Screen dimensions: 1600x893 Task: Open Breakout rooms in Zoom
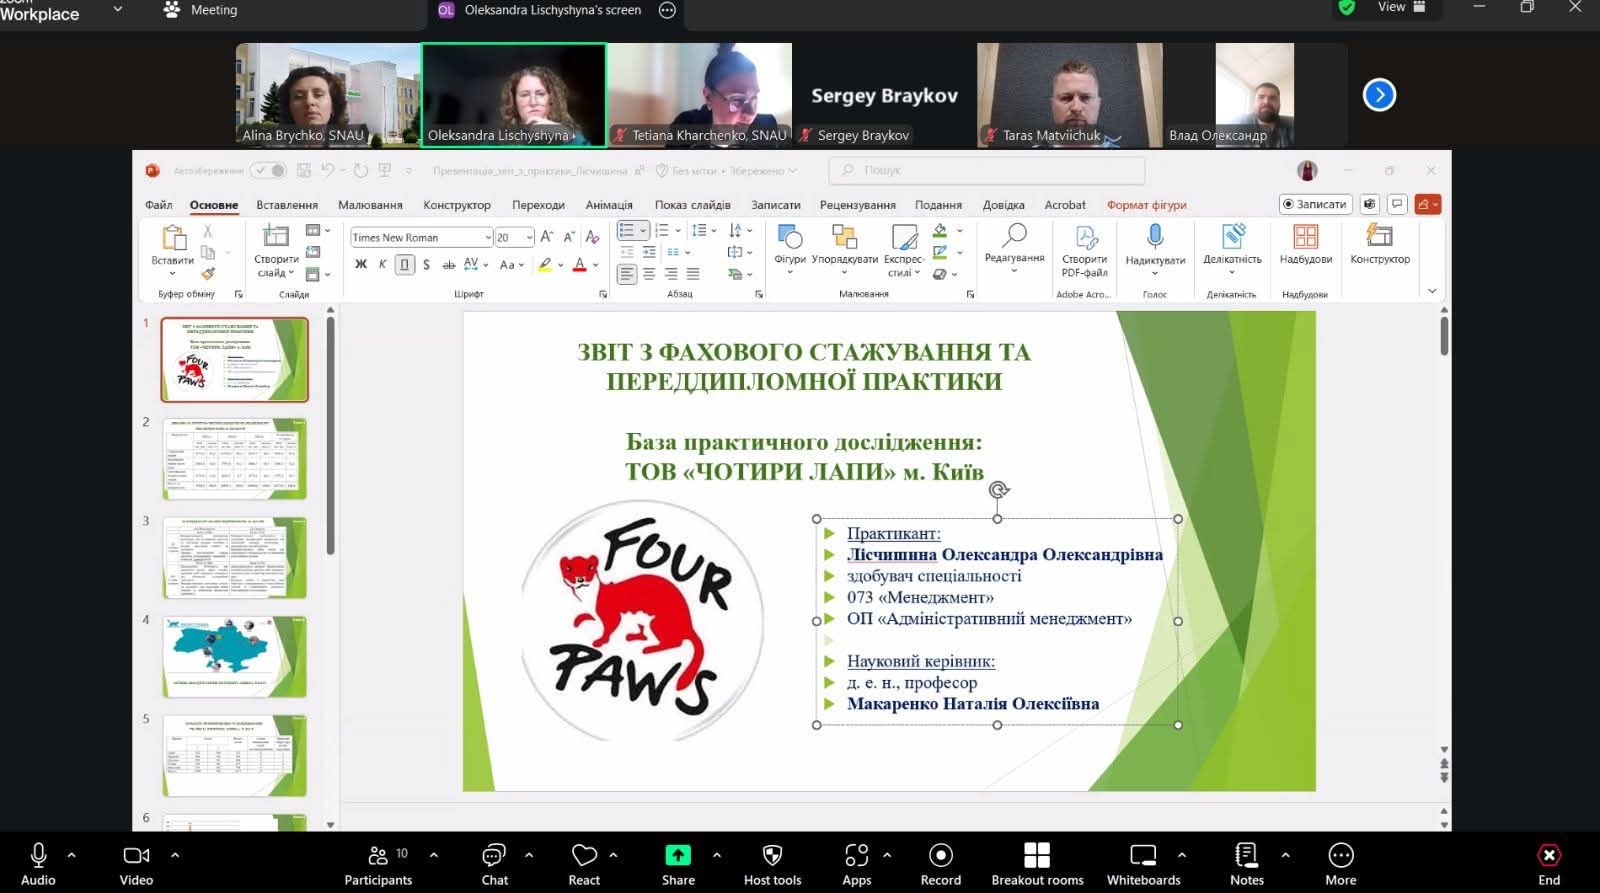(x=1037, y=856)
